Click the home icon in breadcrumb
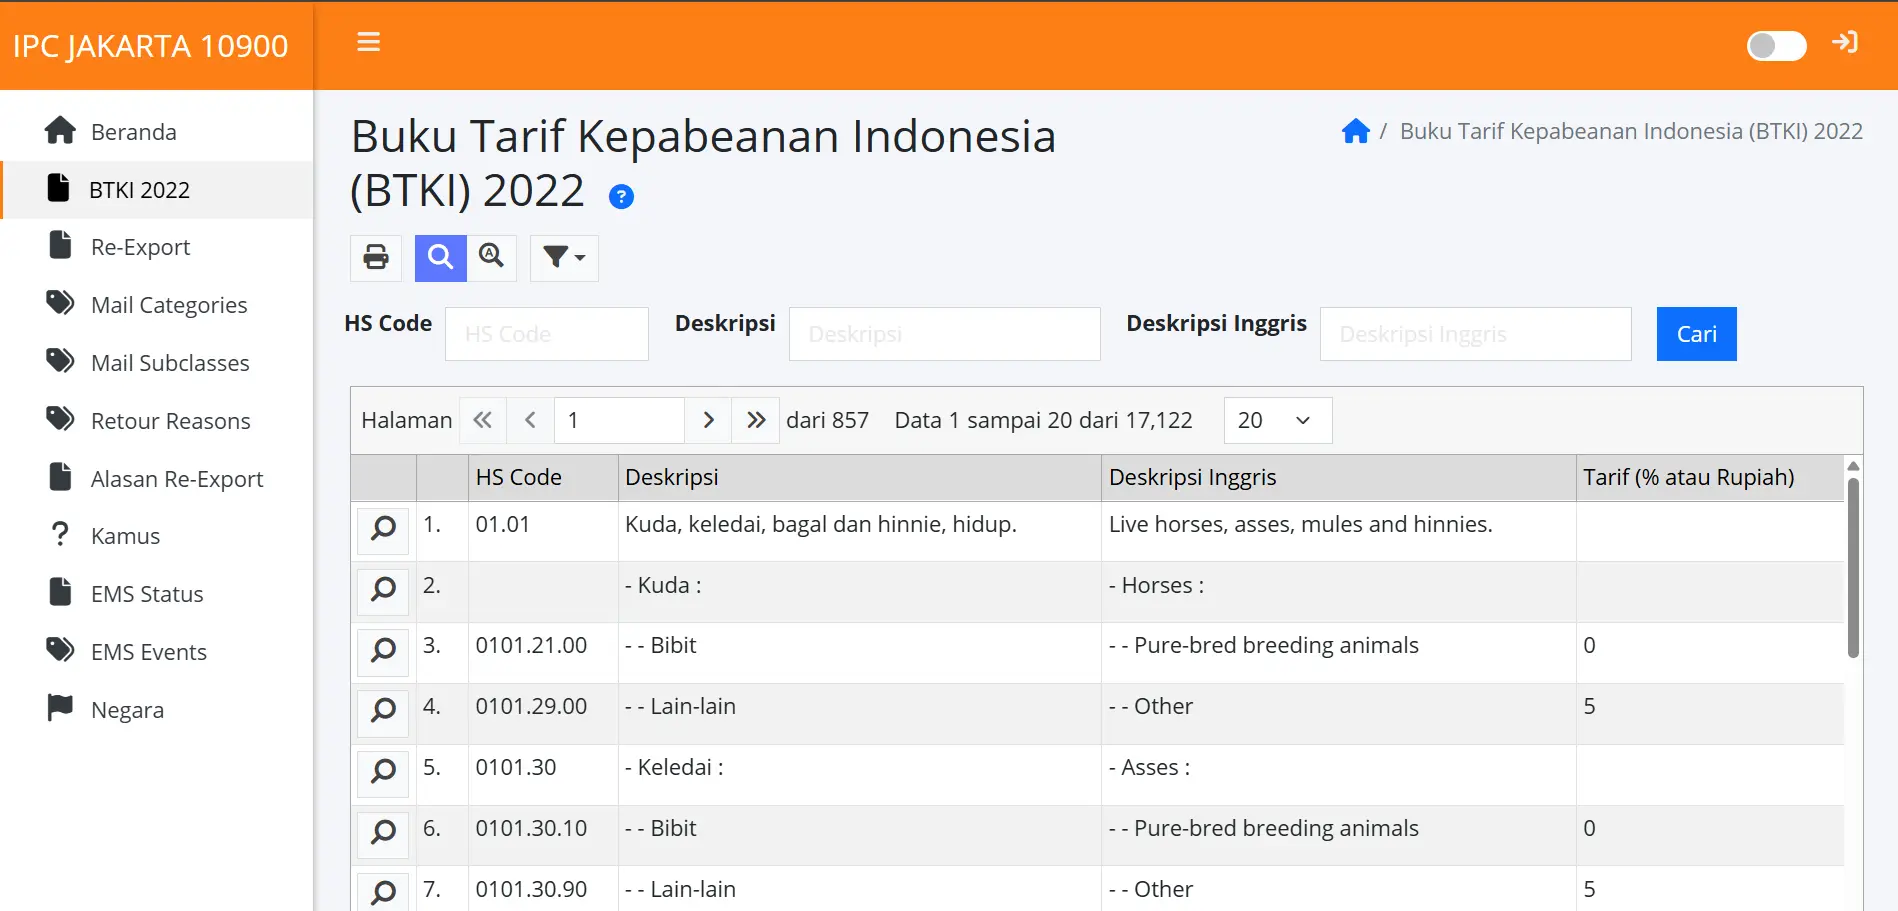This screenshot has width=1898, height=911. pos(1356,131)
